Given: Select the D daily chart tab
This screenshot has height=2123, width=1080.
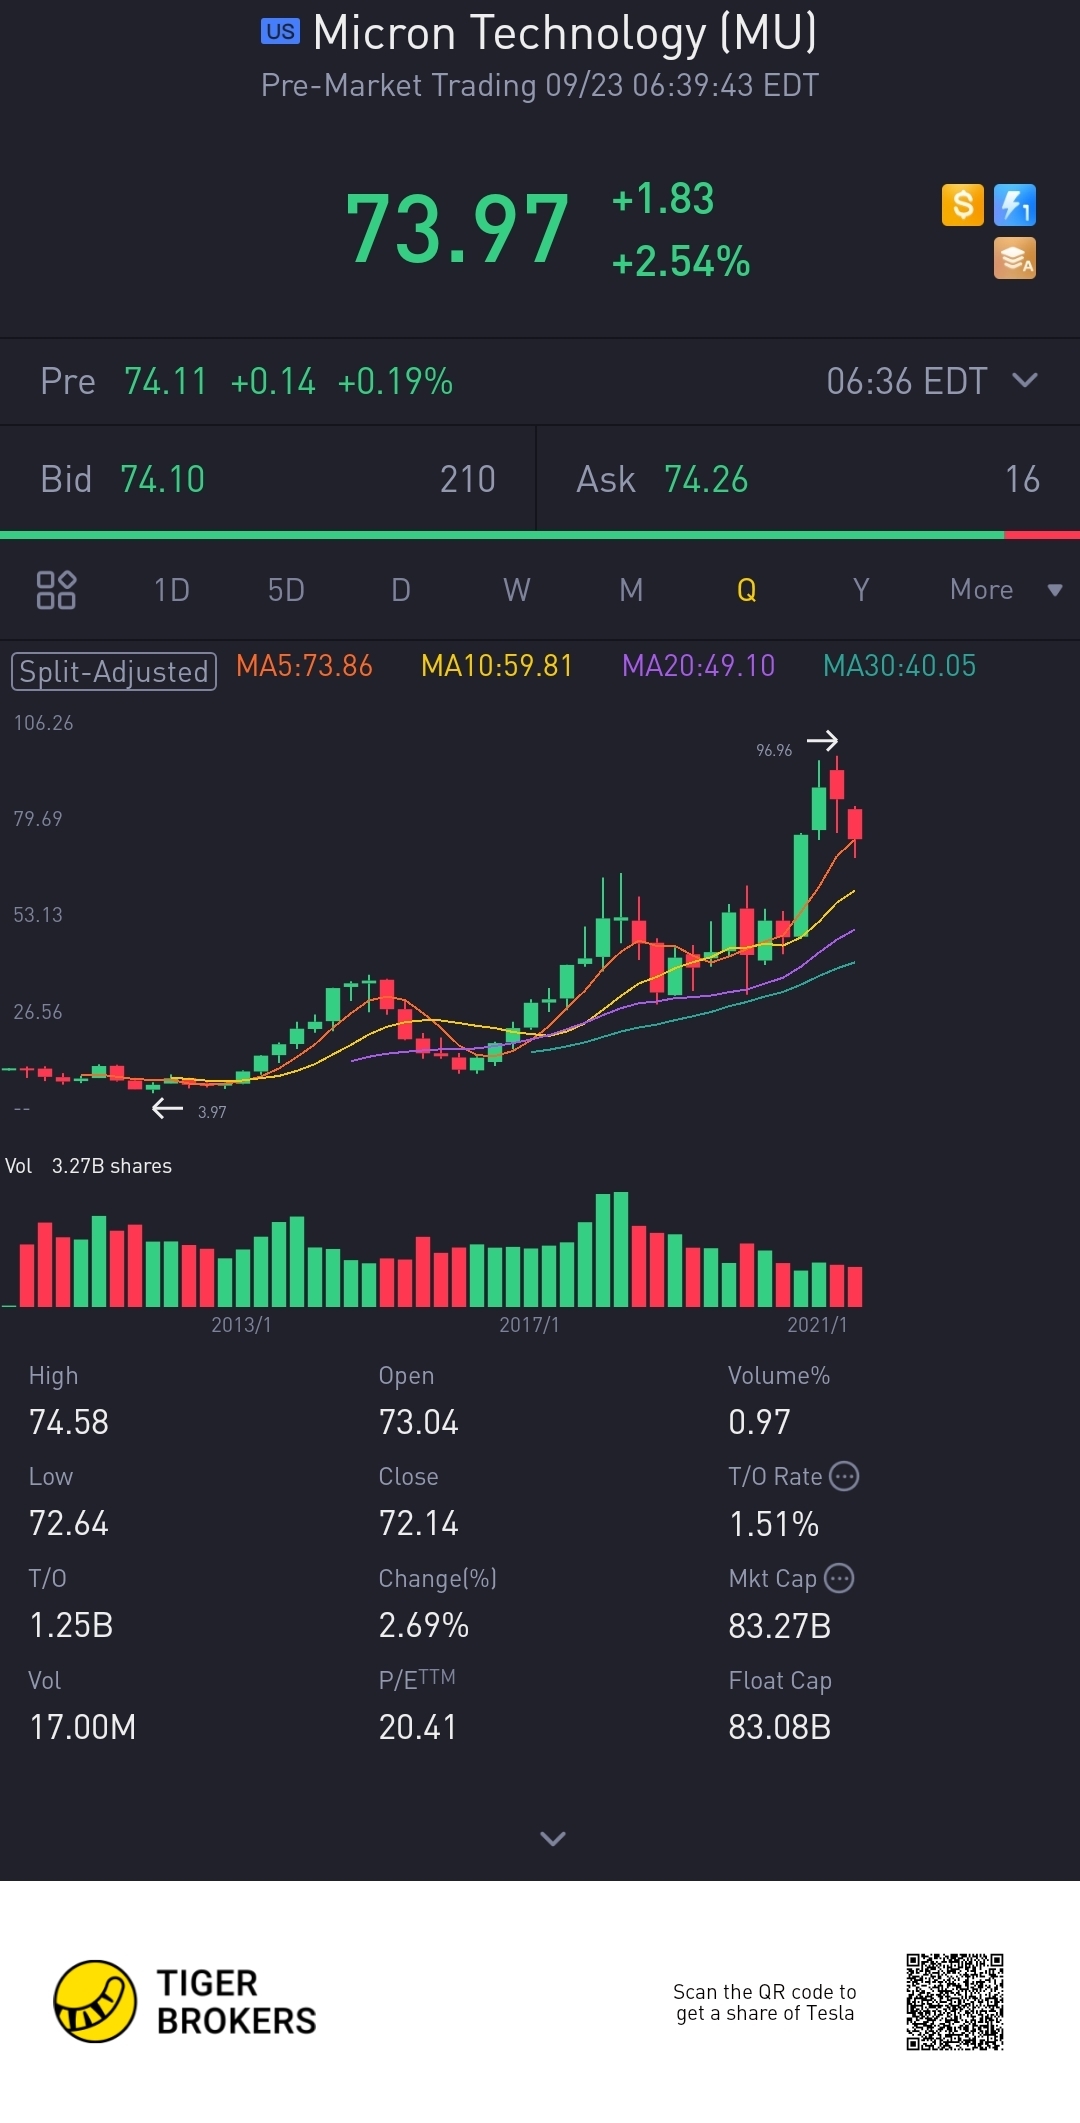Looking at the screenshot, I should [401, 590].
